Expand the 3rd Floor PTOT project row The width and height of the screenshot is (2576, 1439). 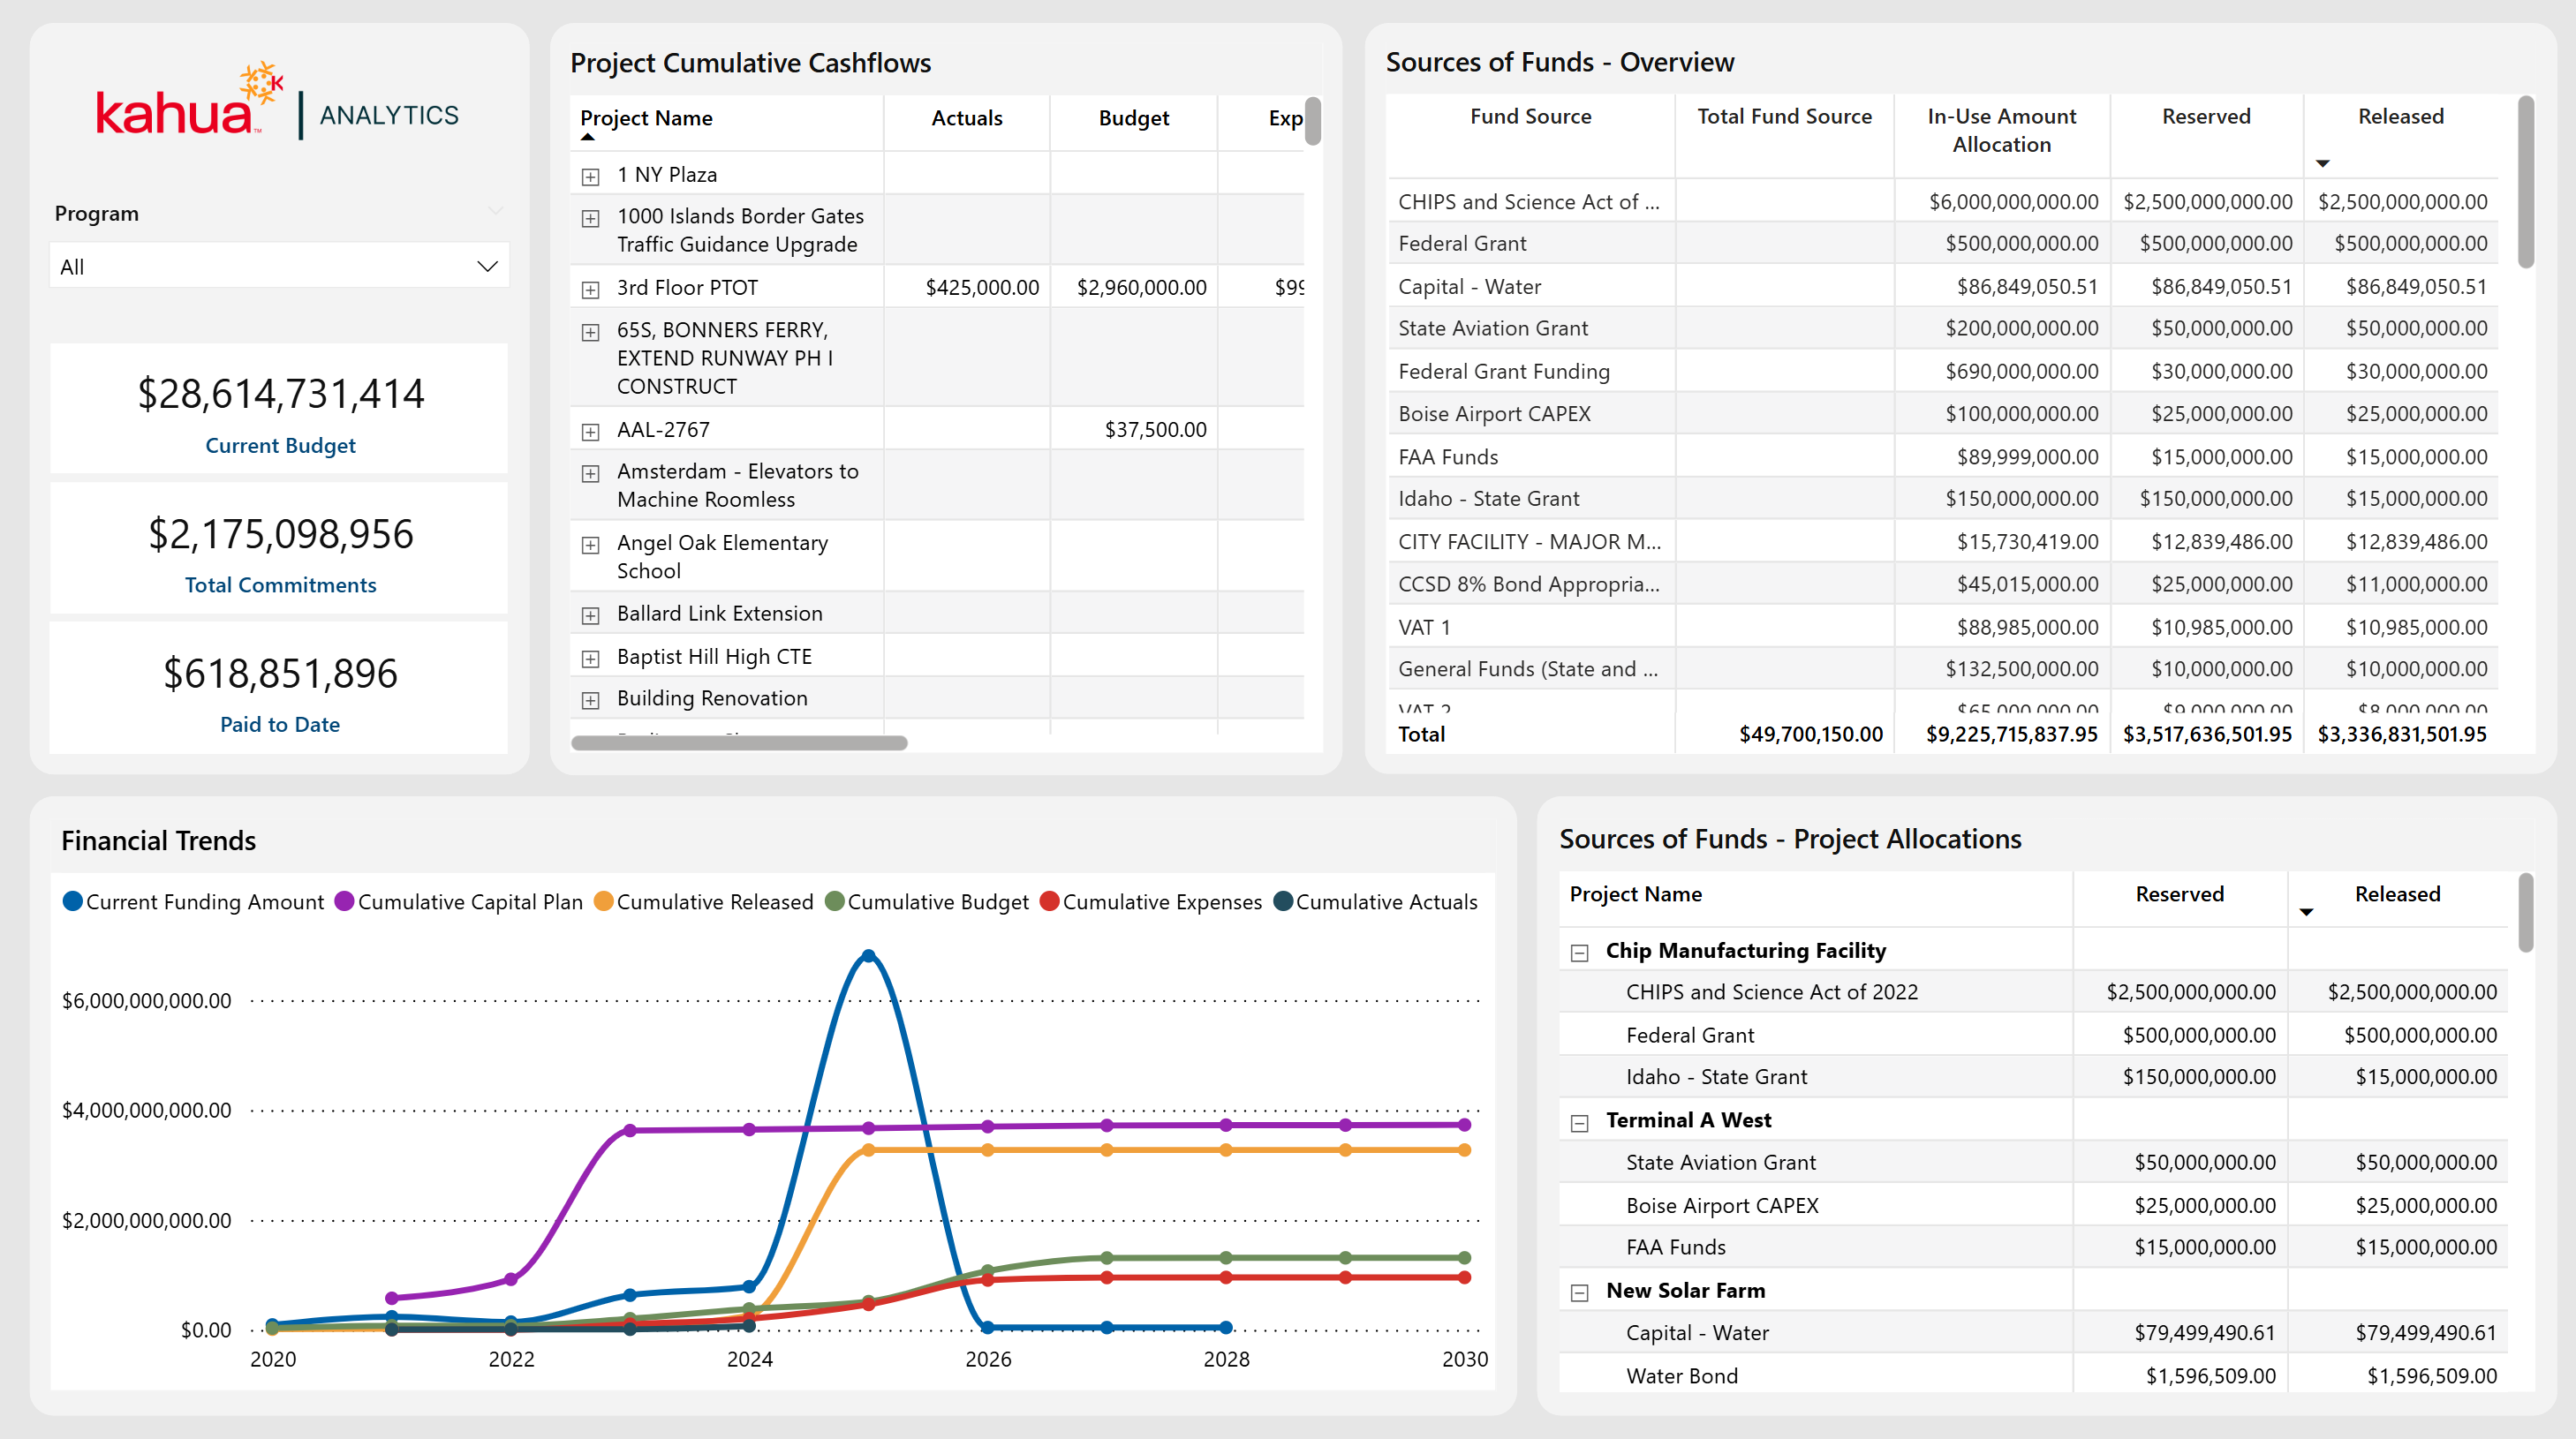[591, 290]
